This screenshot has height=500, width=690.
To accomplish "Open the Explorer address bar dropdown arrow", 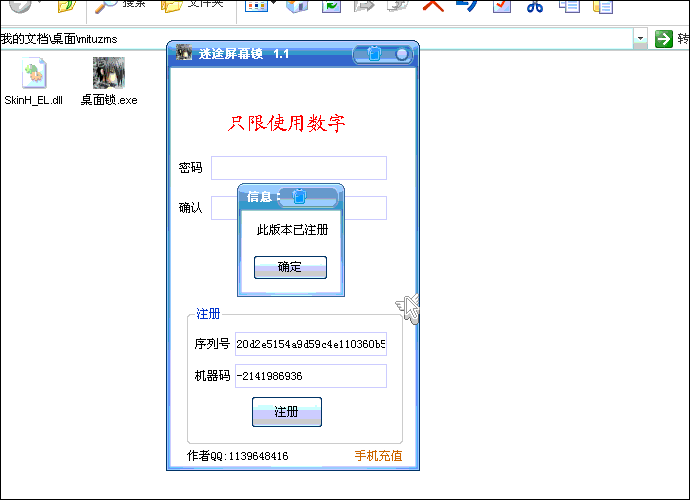I will tap(640, 39).
